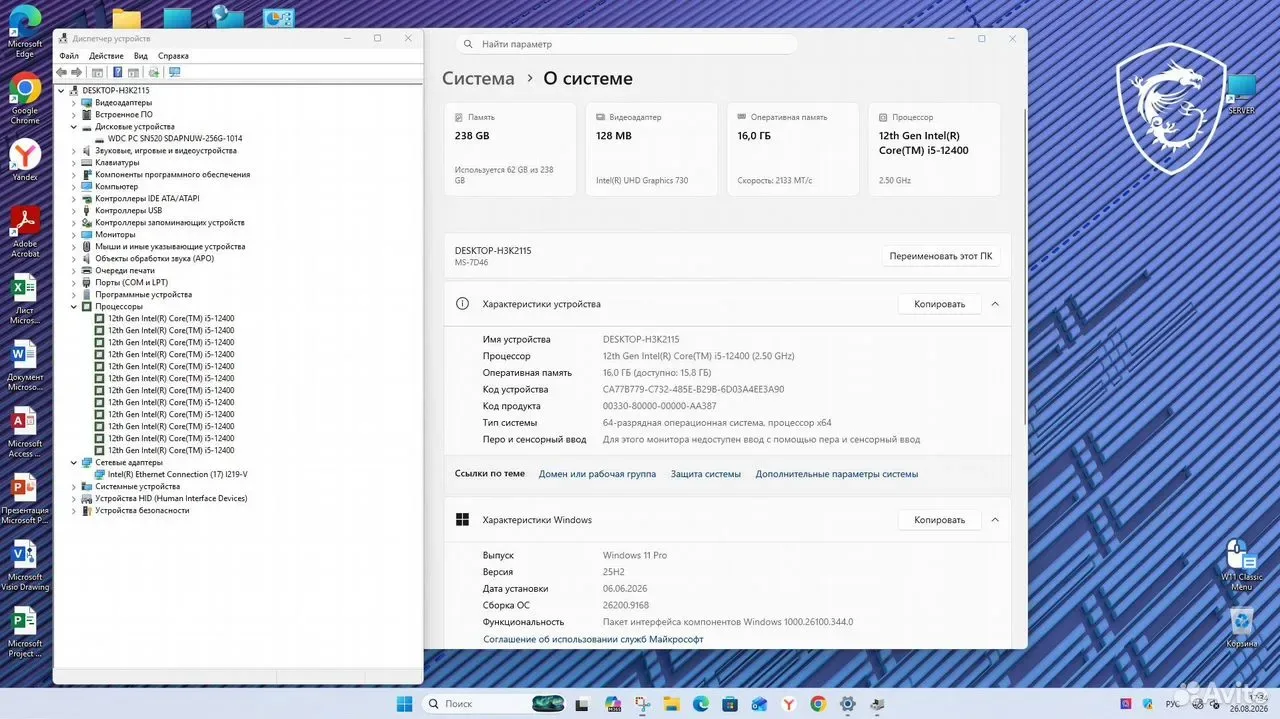Image resolution: width=1280 pixels, height=719 pixels.
Task: Select WDC PC SN520 SDAPNUW-256G-1014 disk
Action: tap(175, 138)
